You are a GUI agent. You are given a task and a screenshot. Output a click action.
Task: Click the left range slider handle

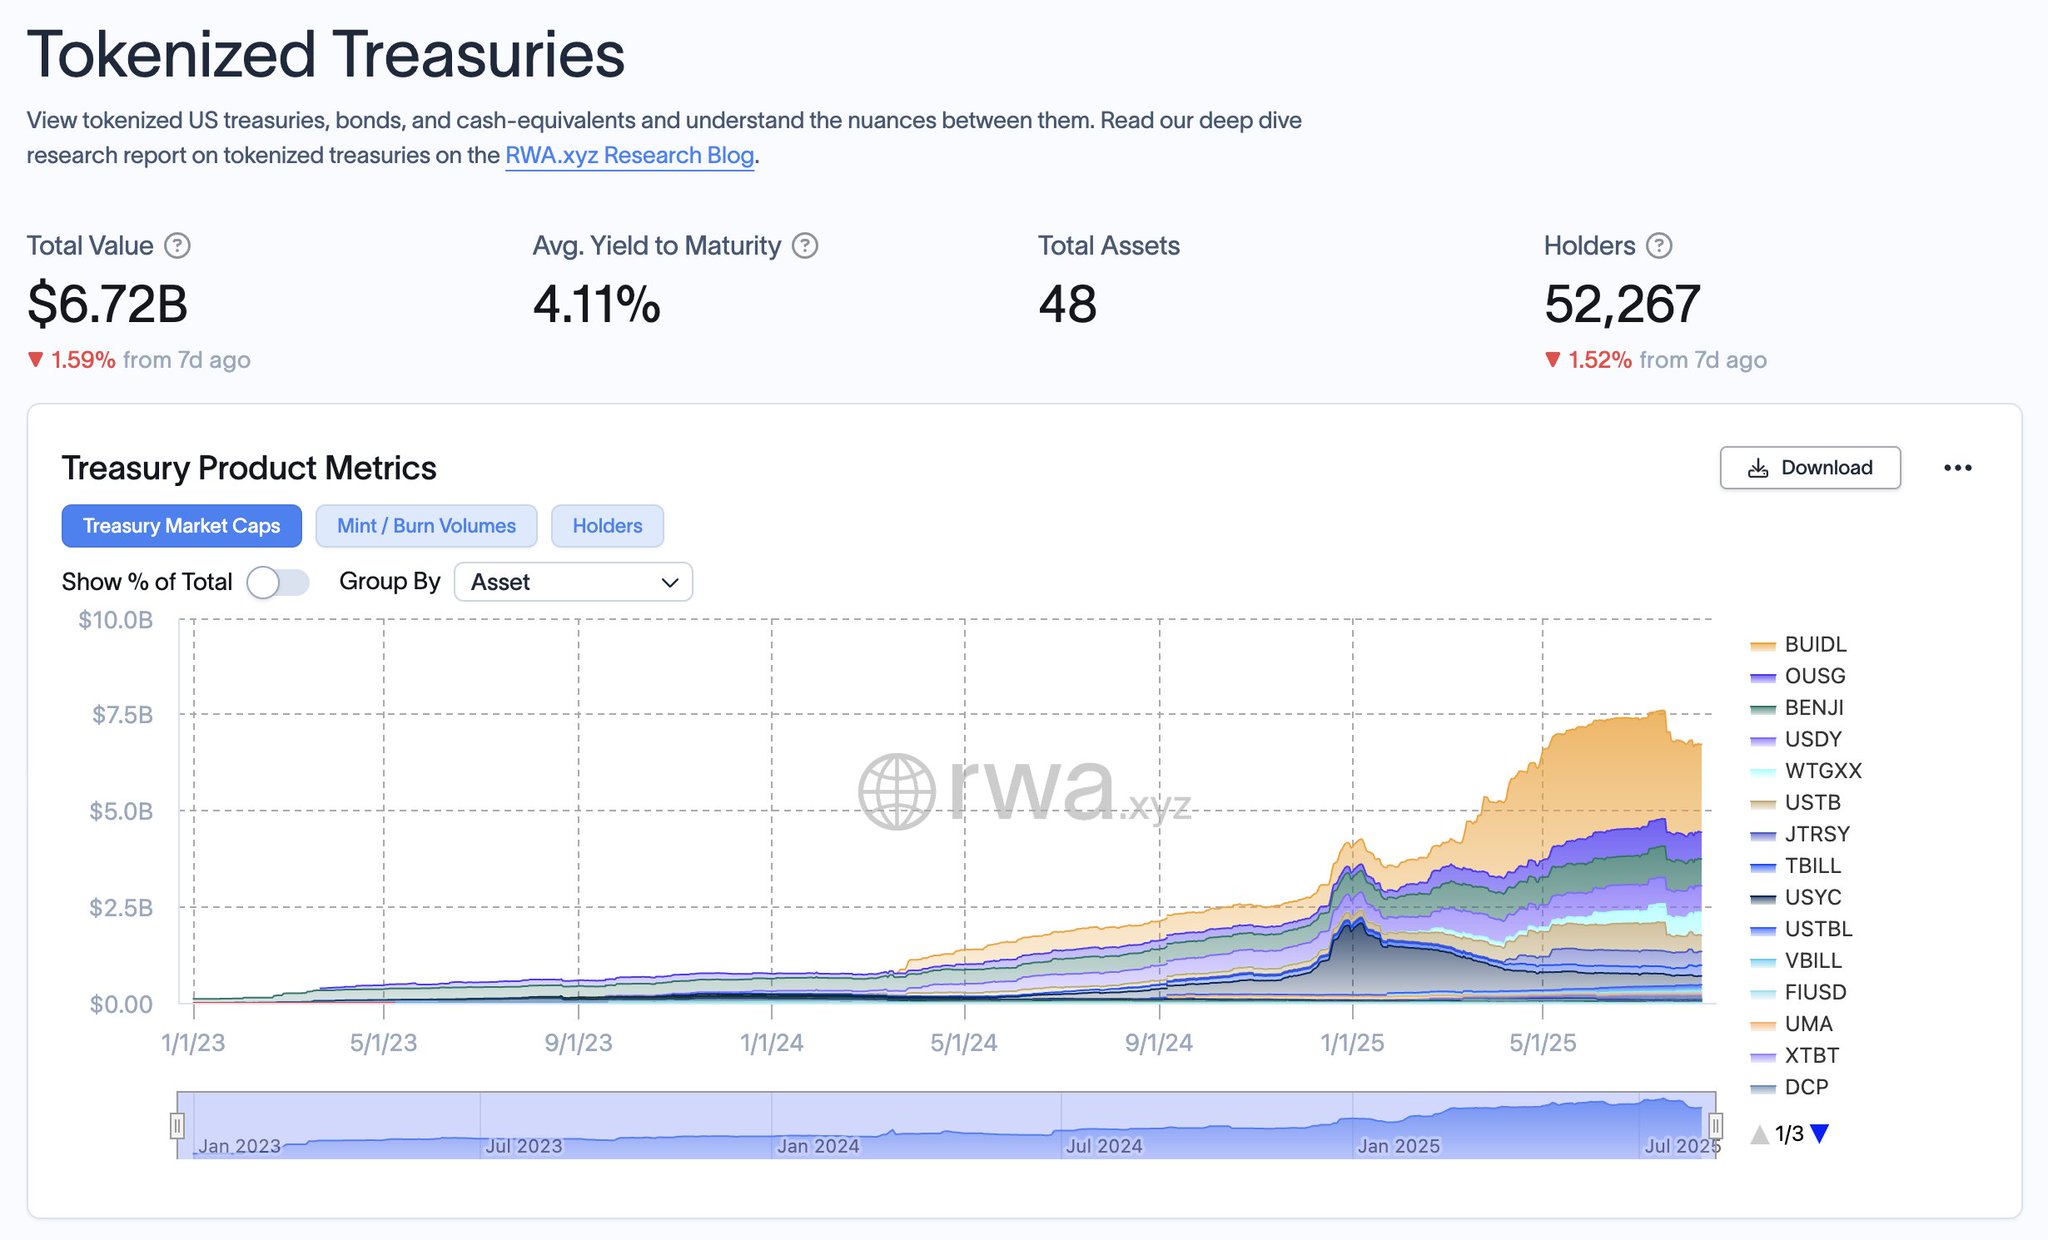177,1126
